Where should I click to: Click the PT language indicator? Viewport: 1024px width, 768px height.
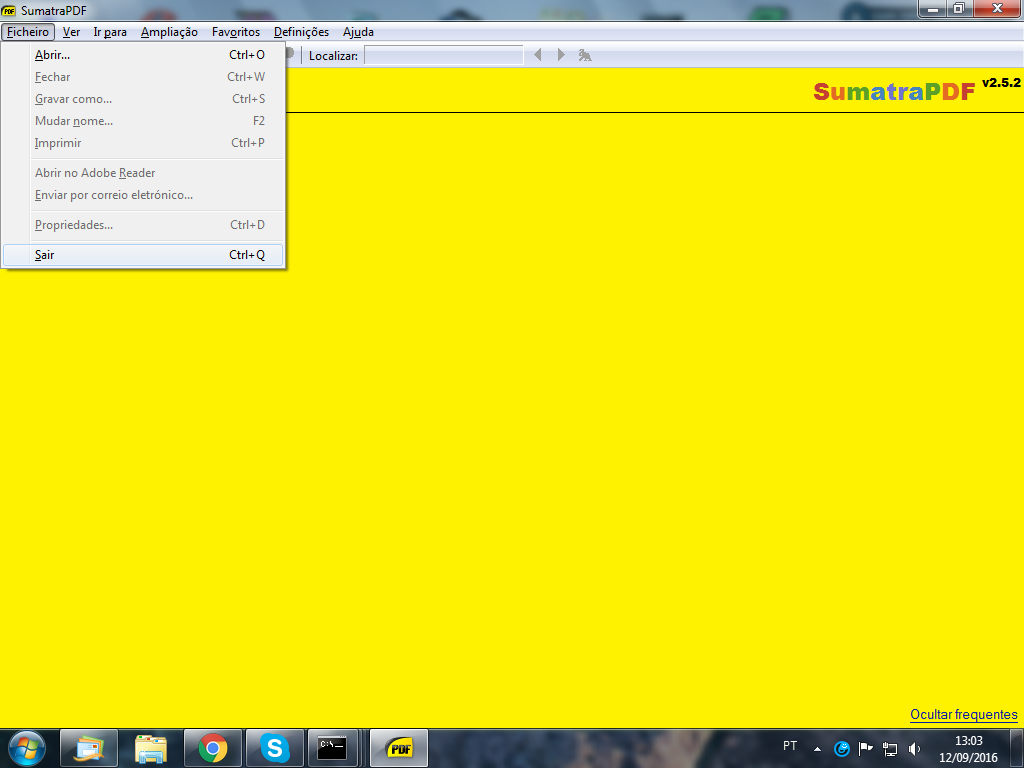(790, 746)
